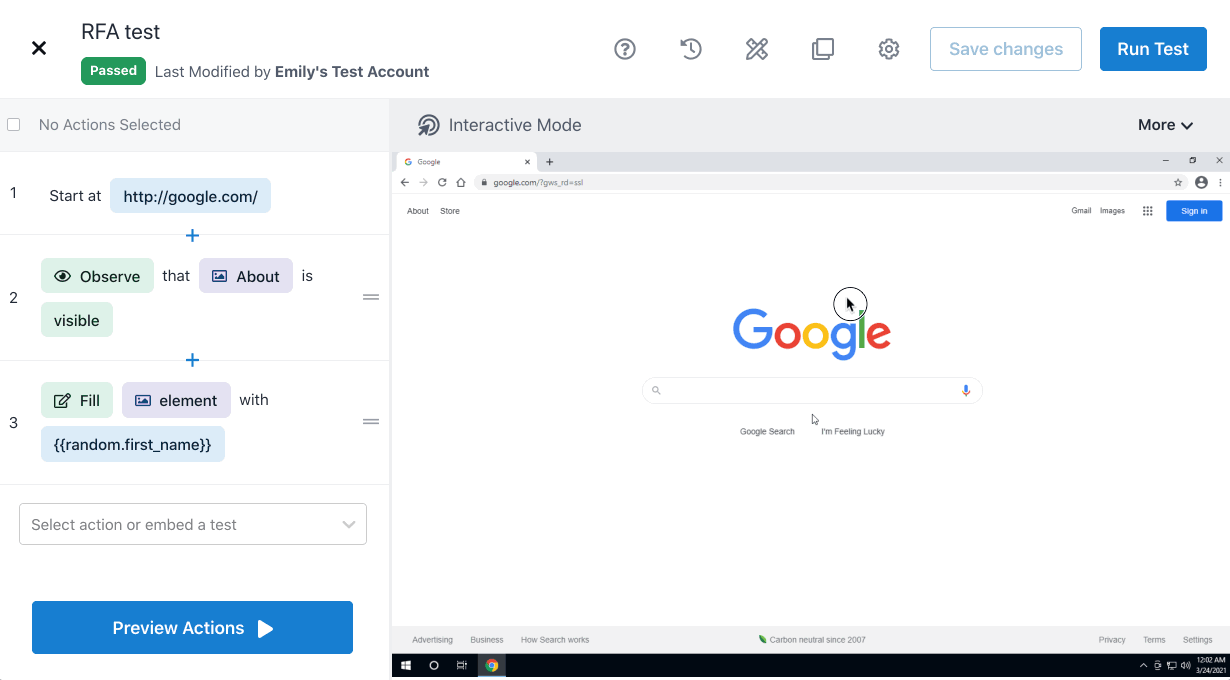Grab the step 2 drag handle
1230x680 pixels.
point(371,297)
